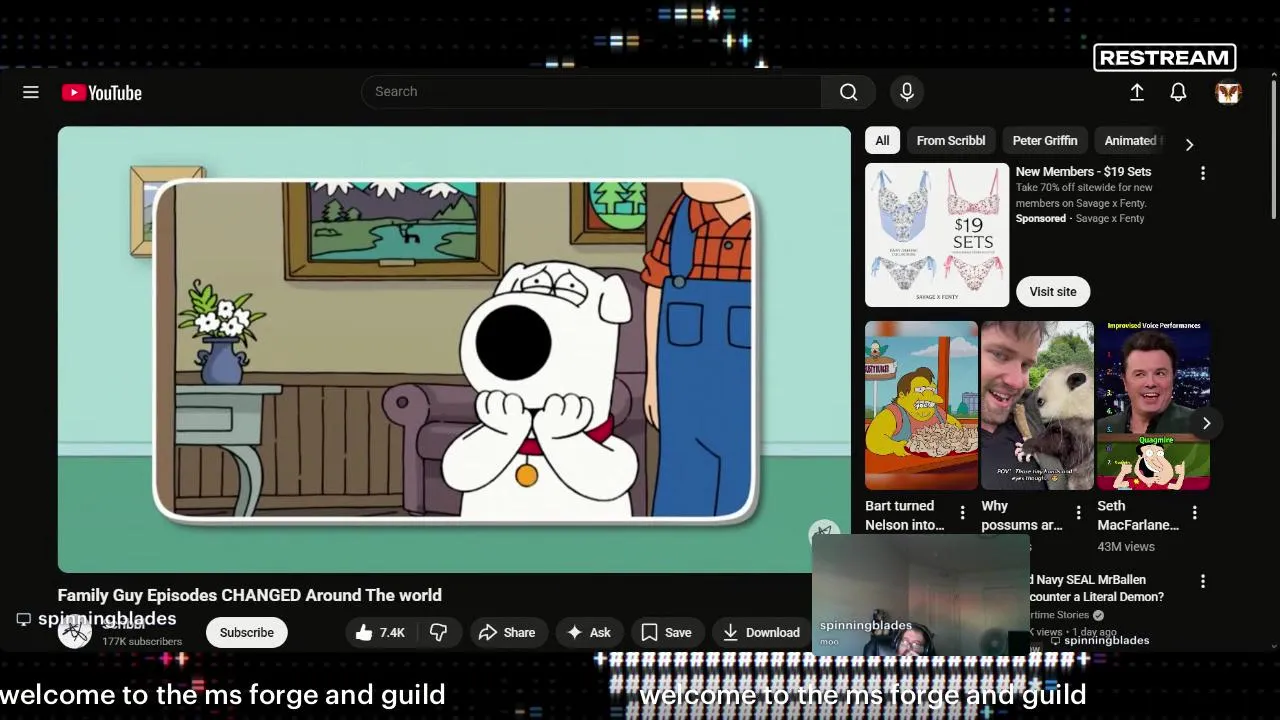
Task: Save the video to a playlist
Action: (x=666, y=633)
